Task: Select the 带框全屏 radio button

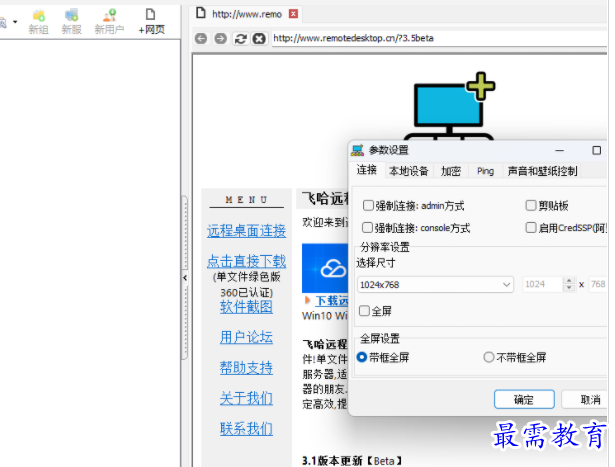Action: pyautogui.click(x=362, y=357)
